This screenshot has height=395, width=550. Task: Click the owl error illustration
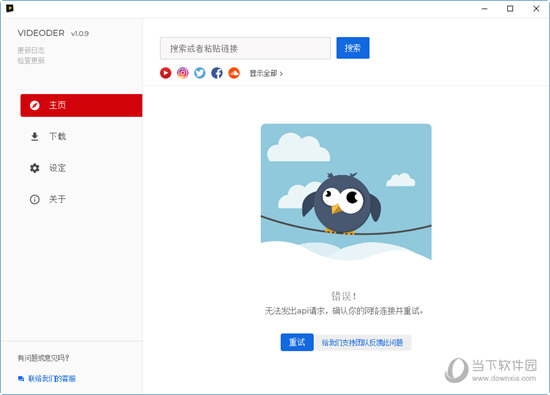(346, 192)
